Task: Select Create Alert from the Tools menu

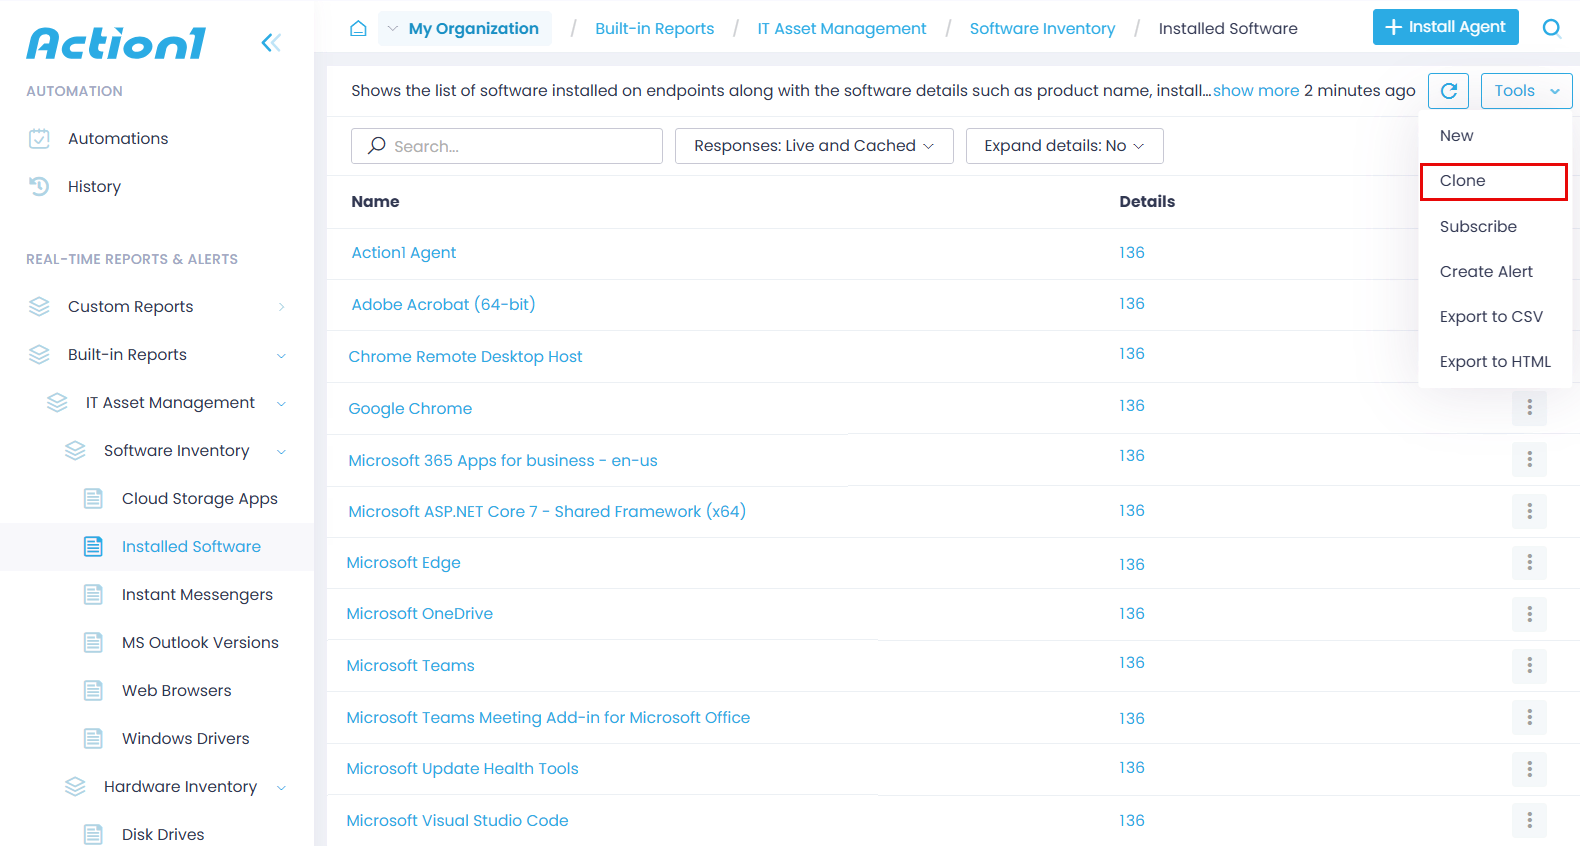Action: [1485, 272]
